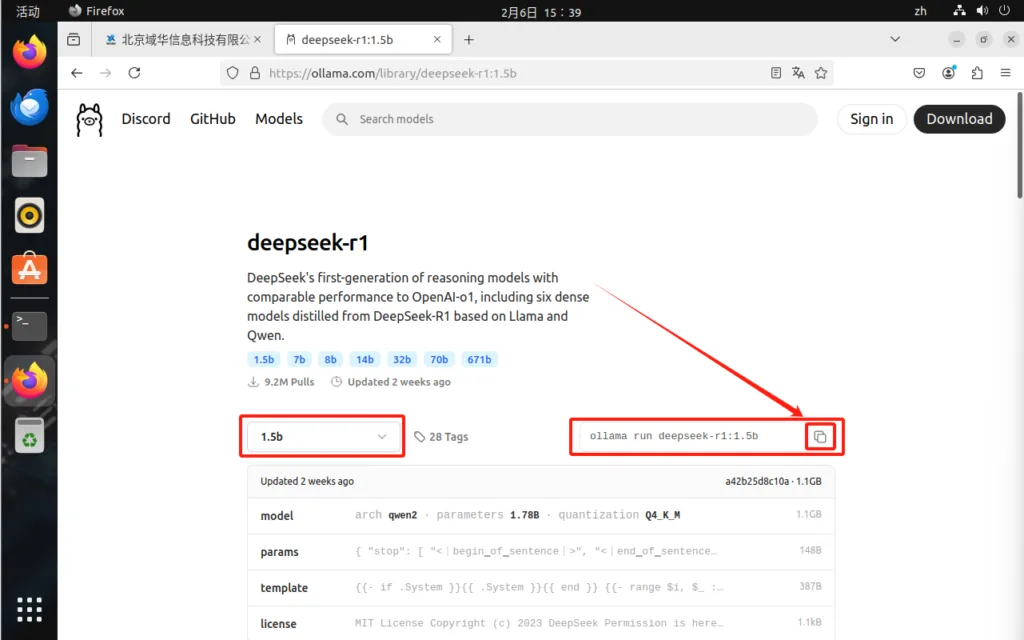Open Firefox hamburger application menu
Image resolution: width=1024 pixels, height=640 pixels.
tap(1006, 73)
